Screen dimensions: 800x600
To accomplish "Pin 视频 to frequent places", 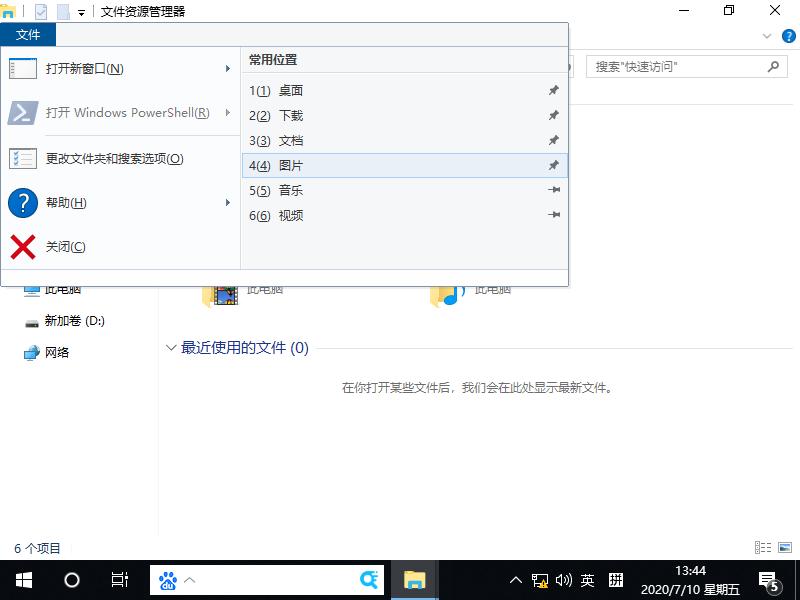I will click(x=553, y=215).
